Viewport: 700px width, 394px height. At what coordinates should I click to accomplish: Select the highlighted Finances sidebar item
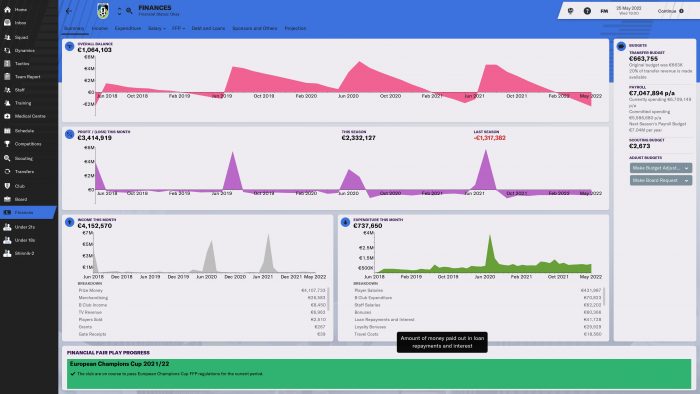pos(28,212)
